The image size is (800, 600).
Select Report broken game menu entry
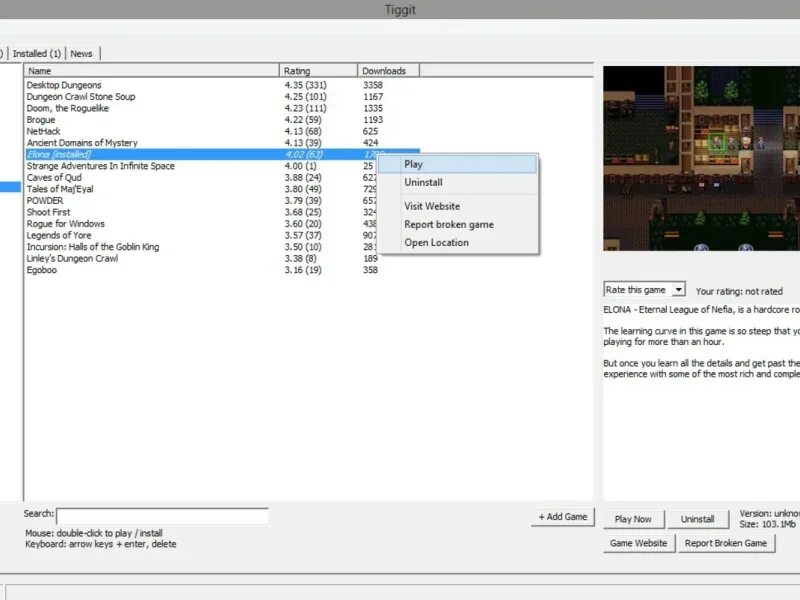(x=458, y=224)
